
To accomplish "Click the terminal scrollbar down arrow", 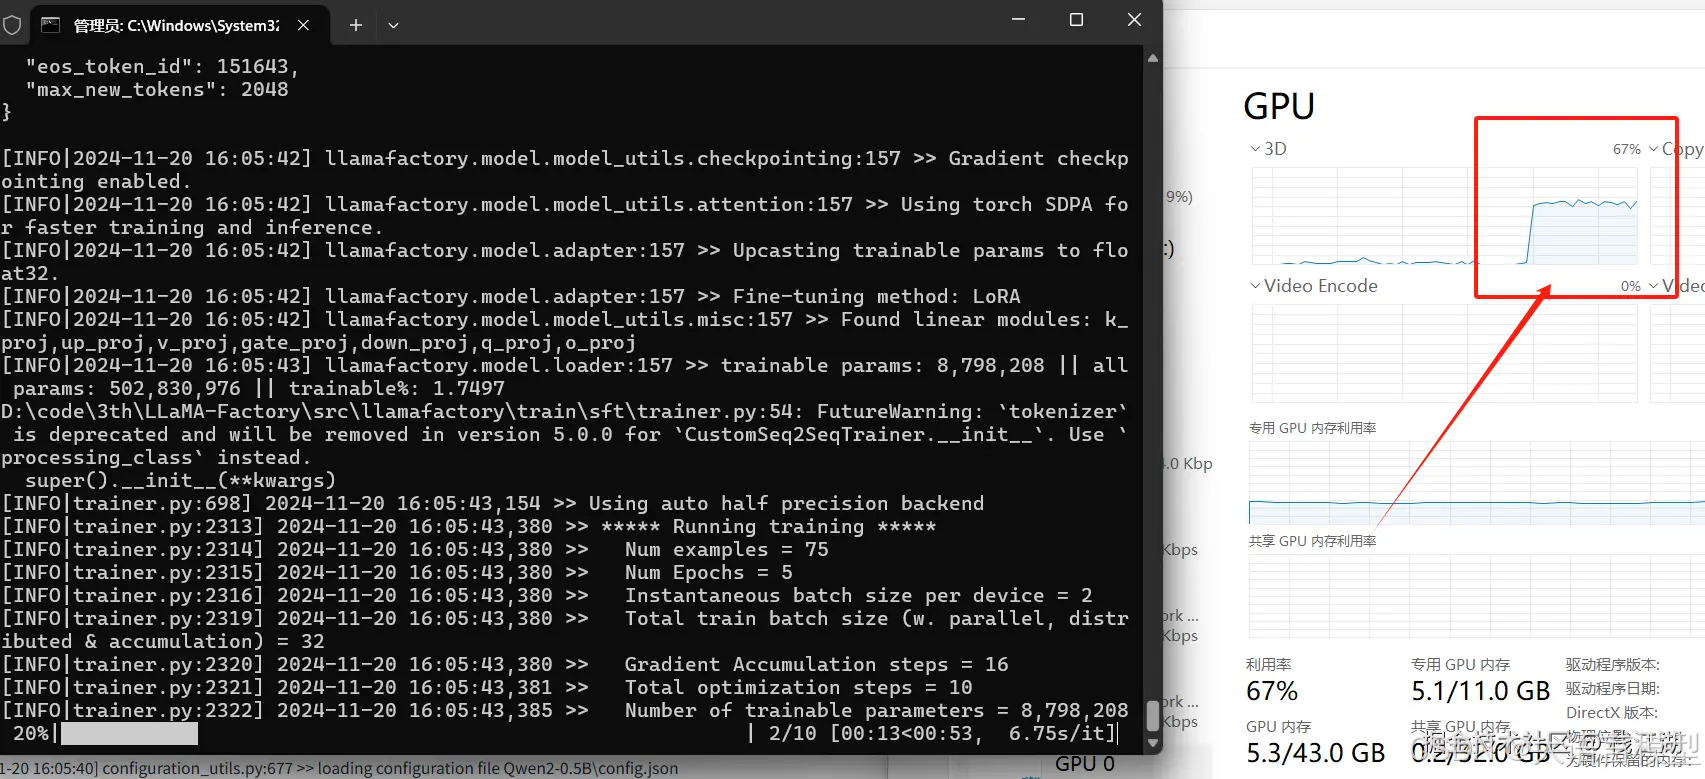I will point(1153,743).
